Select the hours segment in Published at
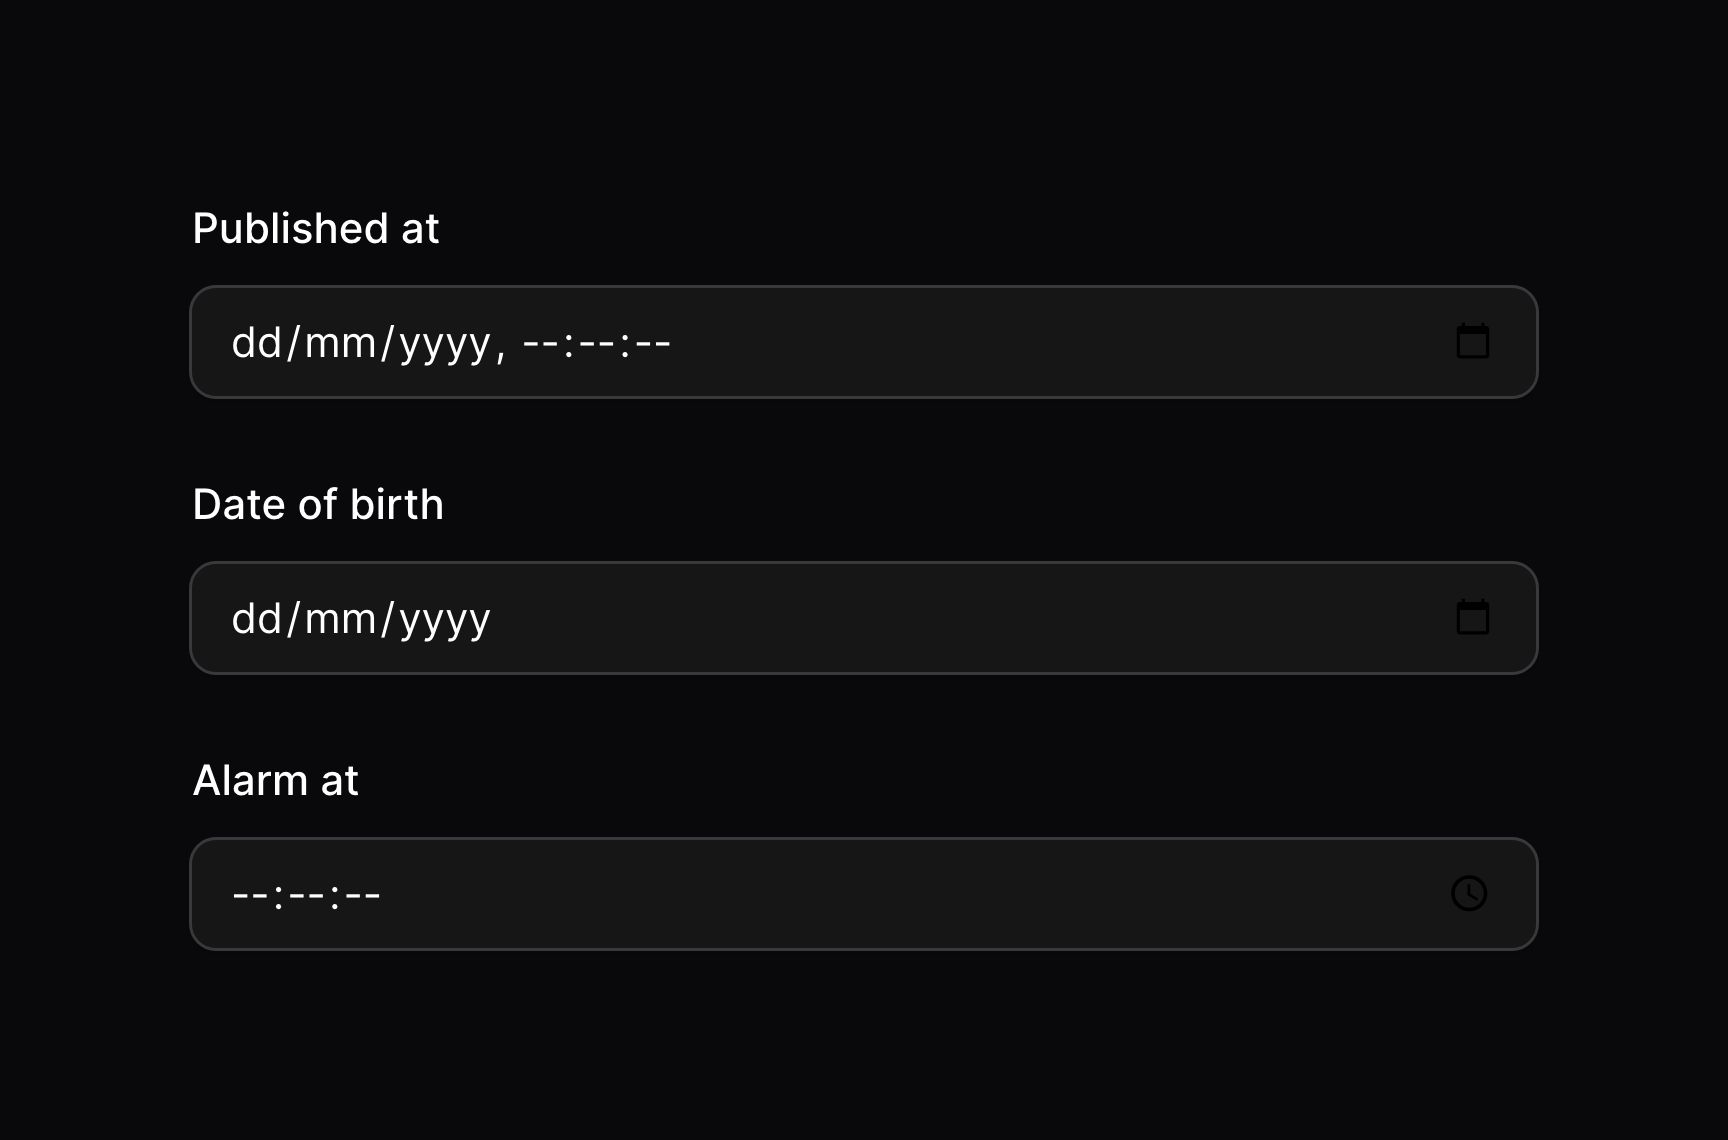This screenshot has width=1728, height=1140. pos(540,343)
